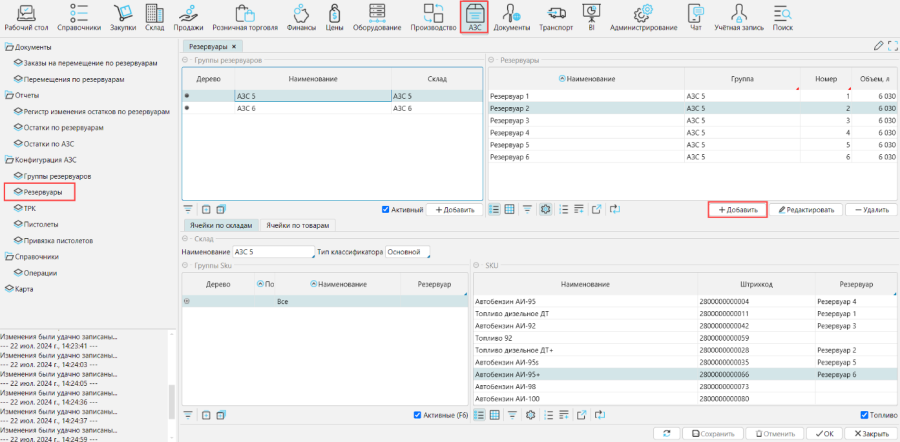This screenshot has height=442, width=900.
Task: Toggle the Активный checkbox in groups panel
Action: 386,210
